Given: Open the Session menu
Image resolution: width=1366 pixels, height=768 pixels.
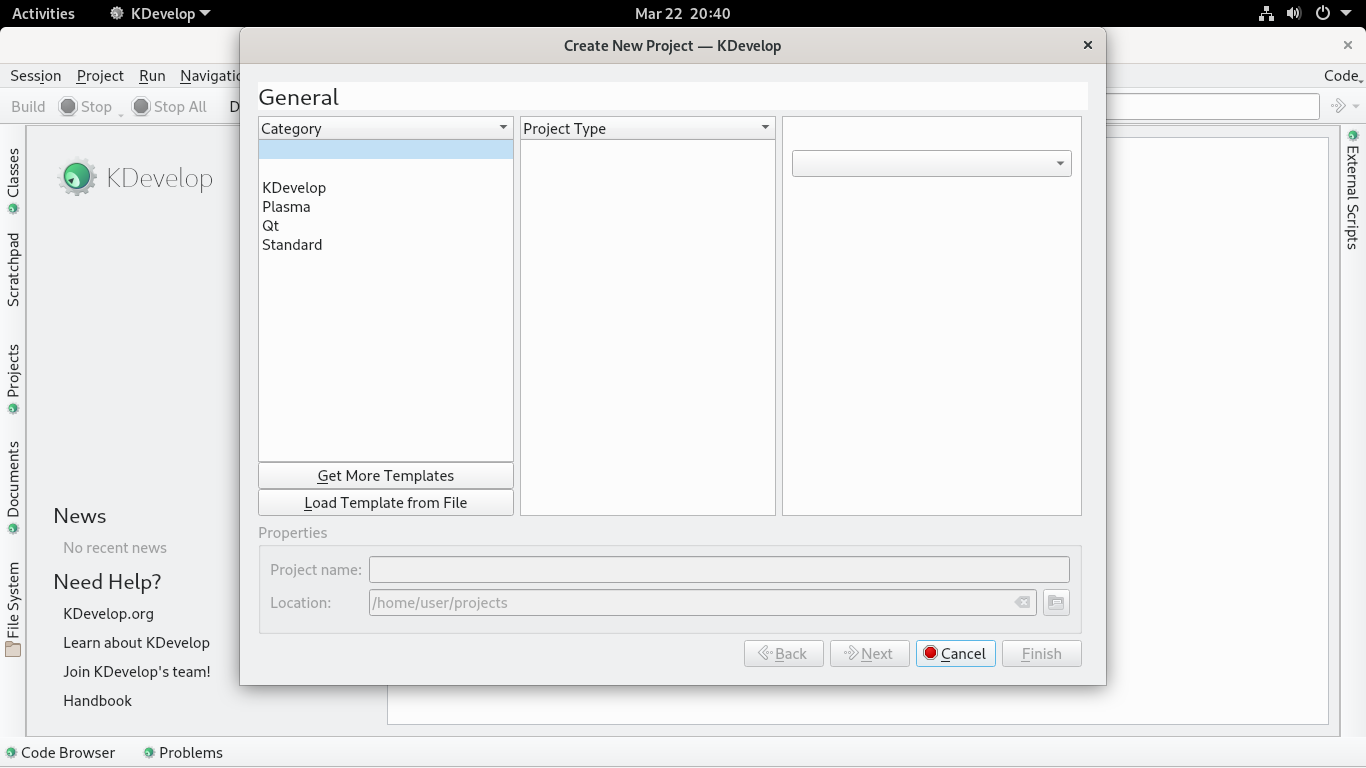Looking at the screenshot, I should 36,76.
